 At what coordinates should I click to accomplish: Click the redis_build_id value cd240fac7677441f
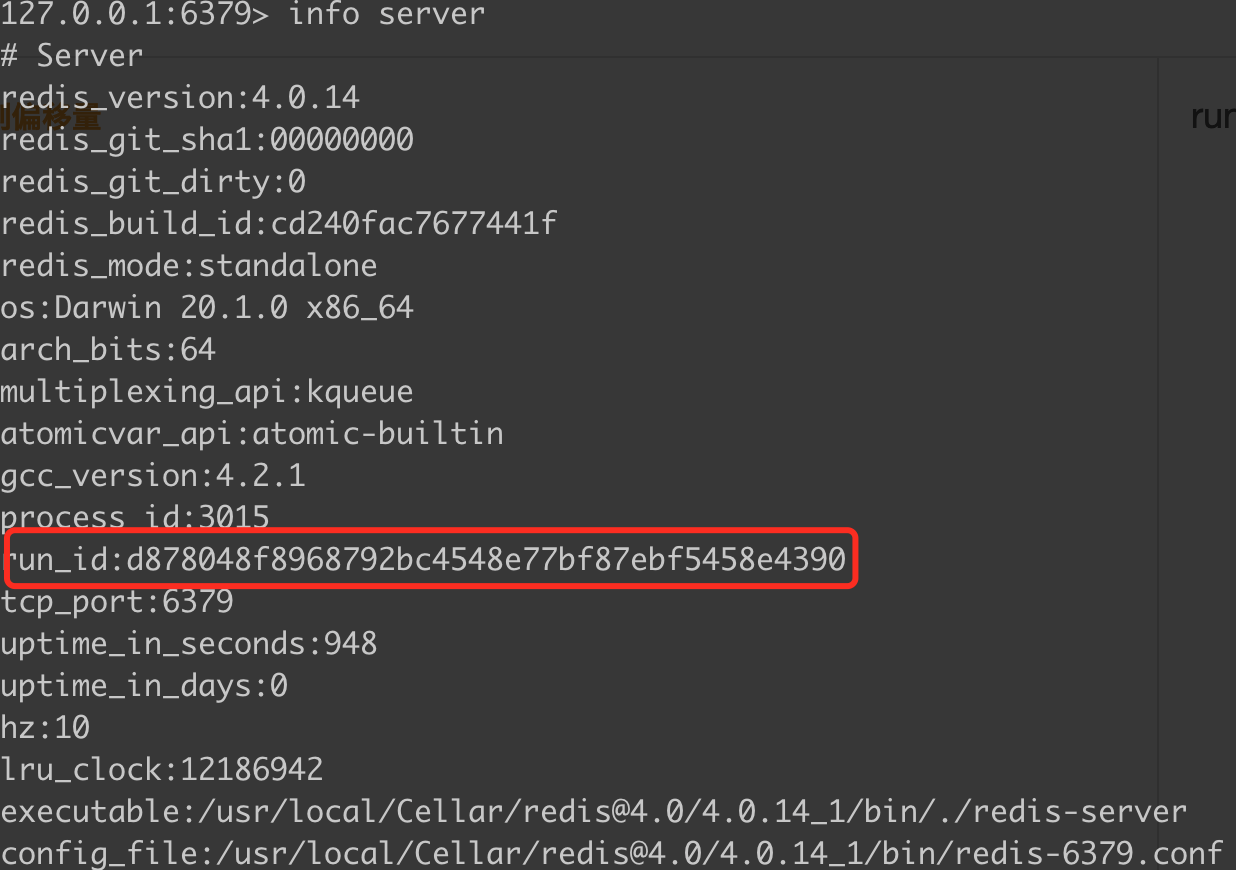pyautogui.click(x=413, y=223)
